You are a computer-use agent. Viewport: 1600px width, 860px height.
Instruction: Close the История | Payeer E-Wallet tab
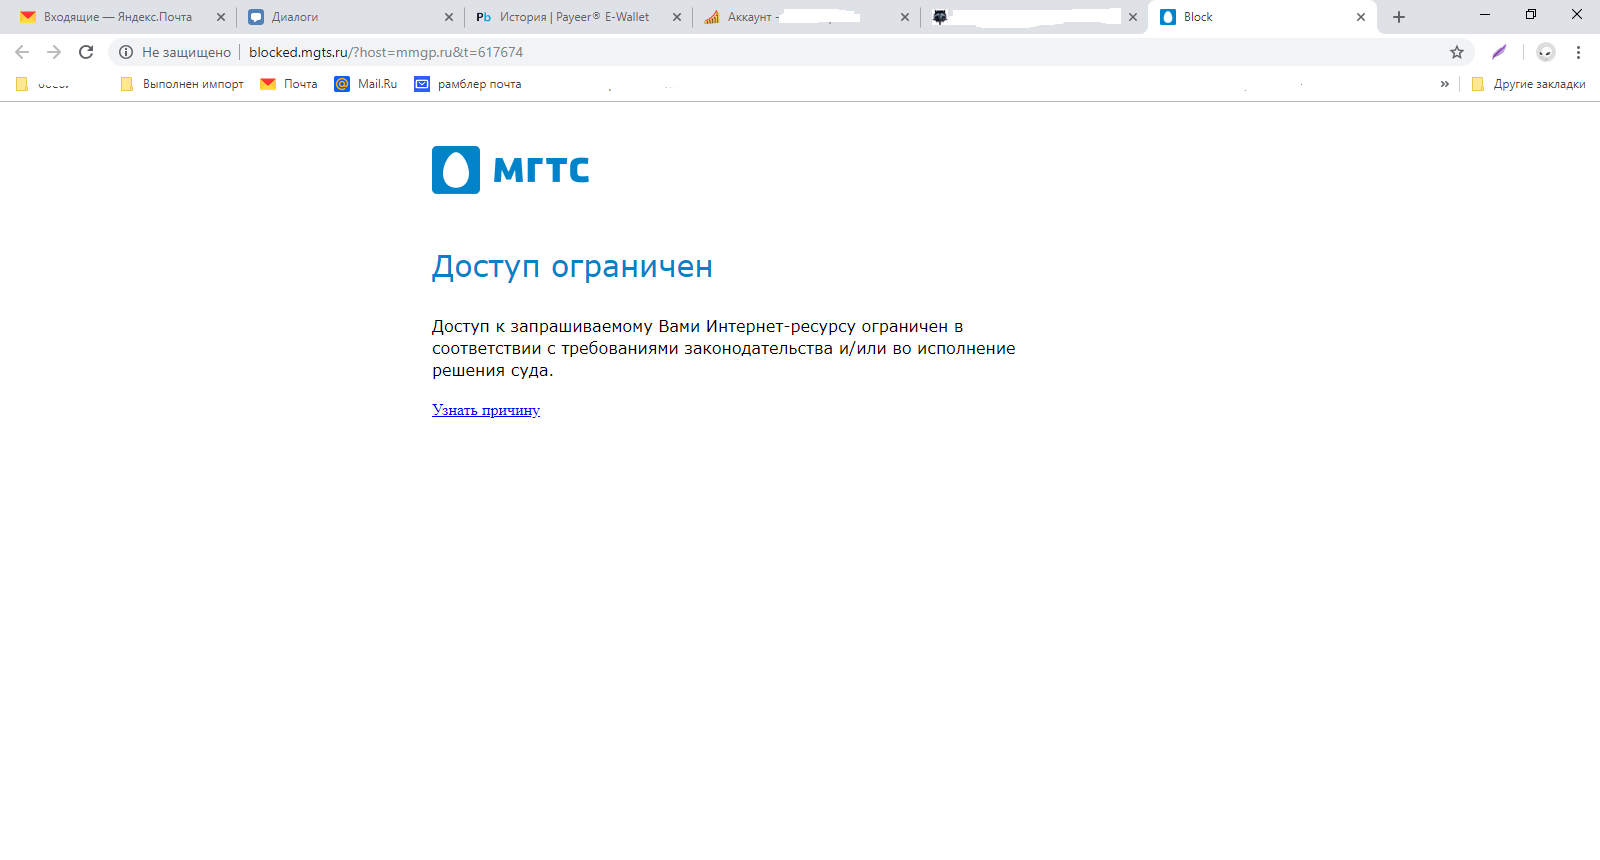click(x=677, y=17)
